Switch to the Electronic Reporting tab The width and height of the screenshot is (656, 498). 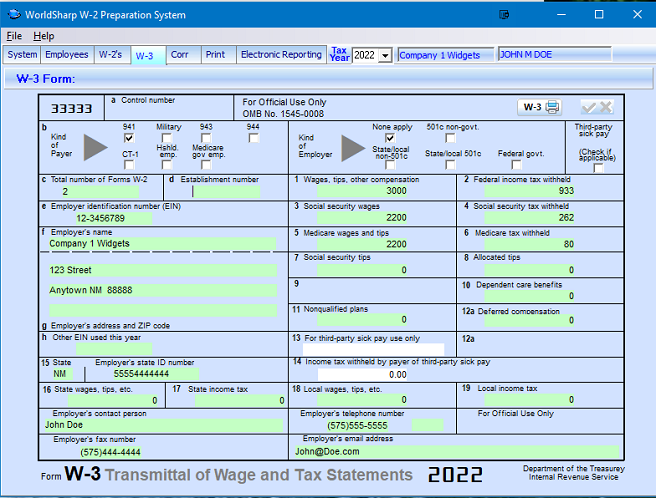(x=281, y=55)
